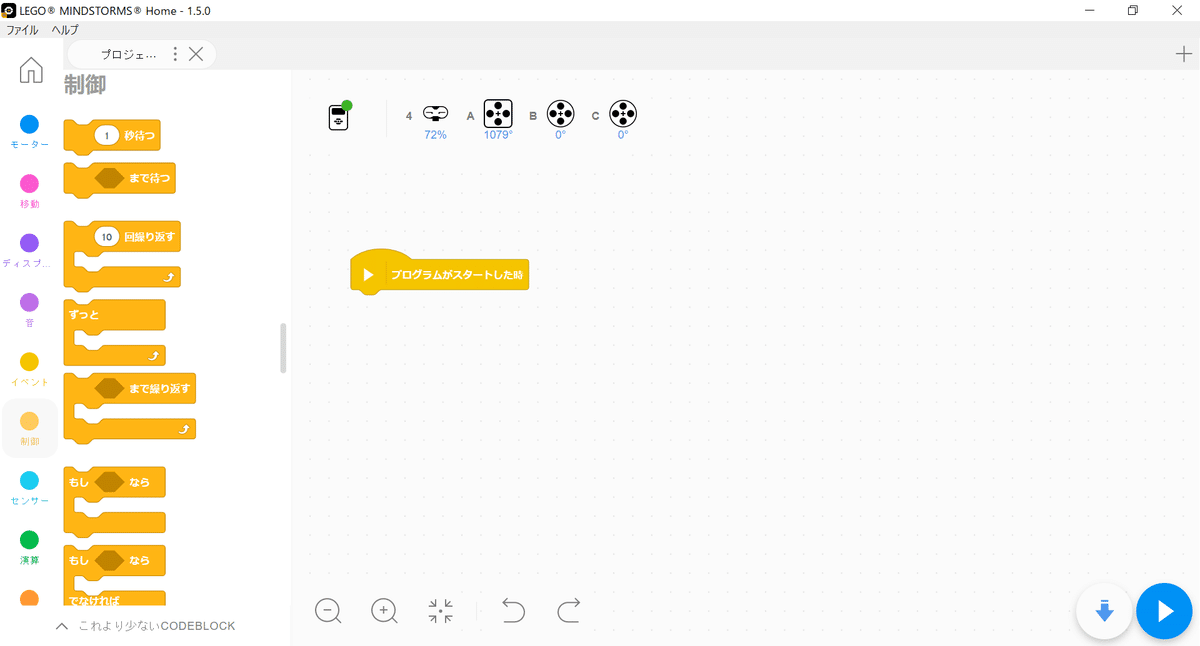
Task: Open the project tab options menu
Action: [176, 54]
